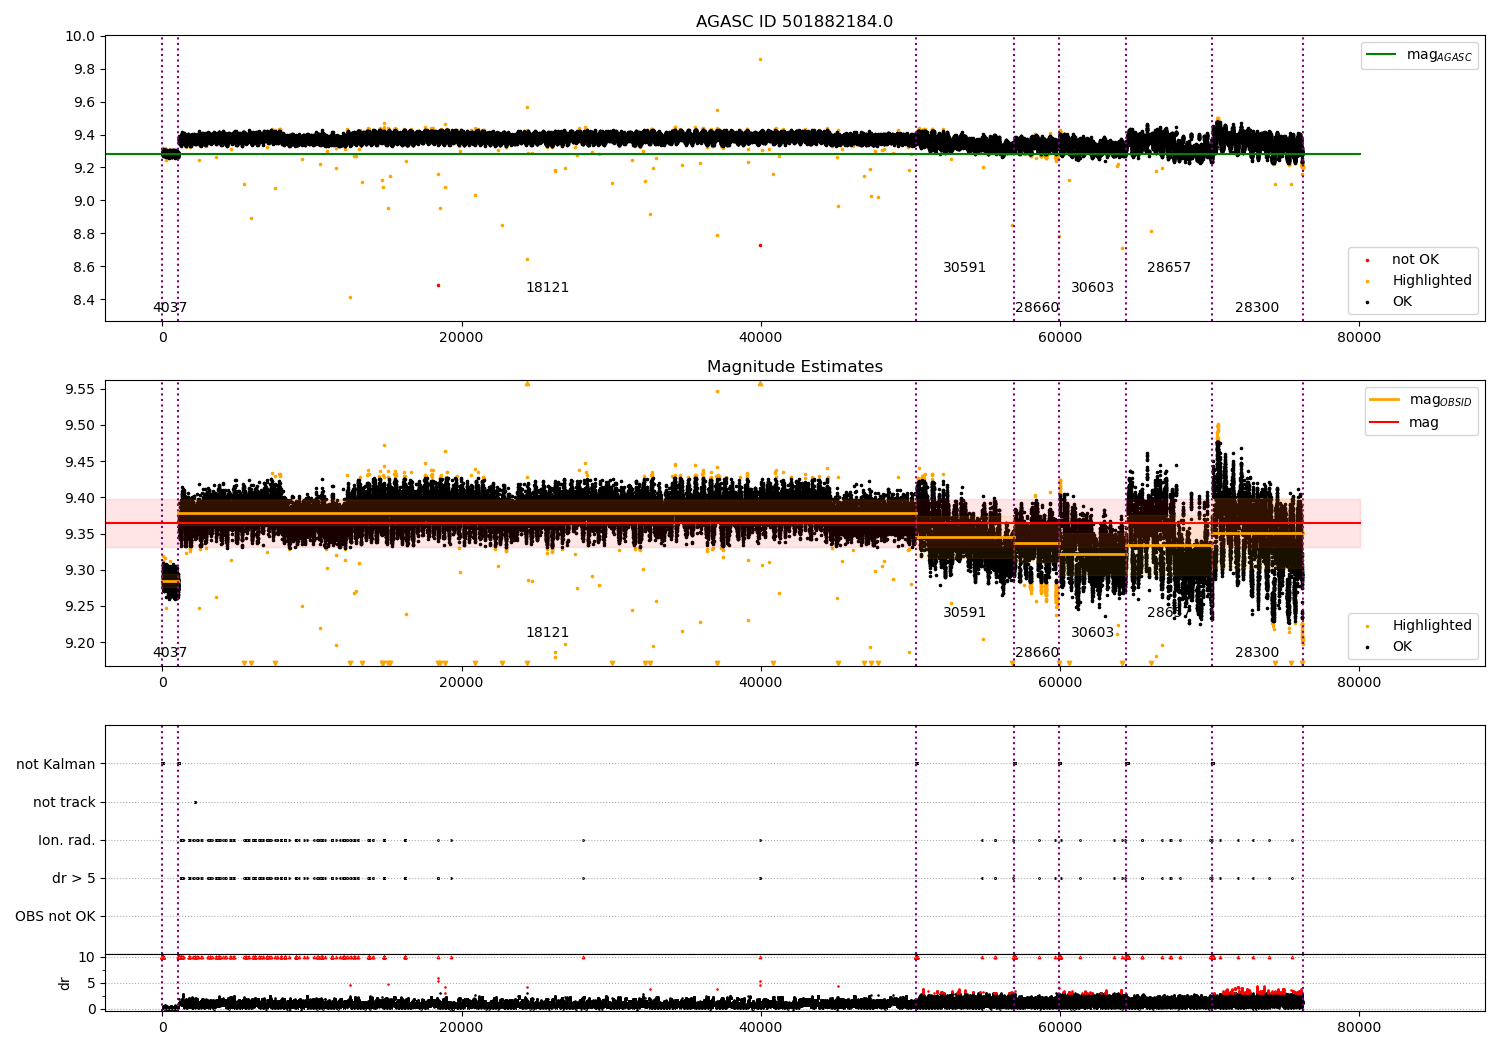Click the rotated 'dr' axis label
This screenshot has width=1500, height=1050.
click(65, 983)
